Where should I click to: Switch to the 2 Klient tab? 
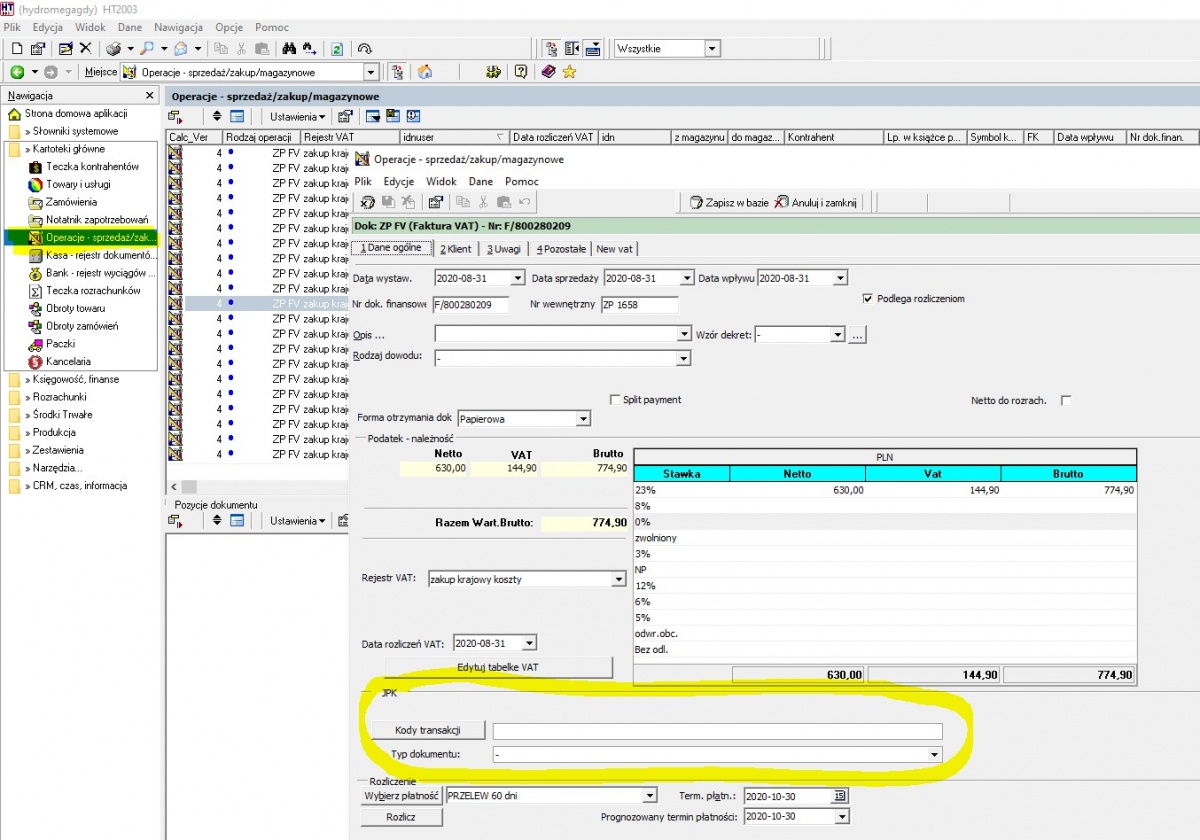pyautogui.click(x=458, y=249)
